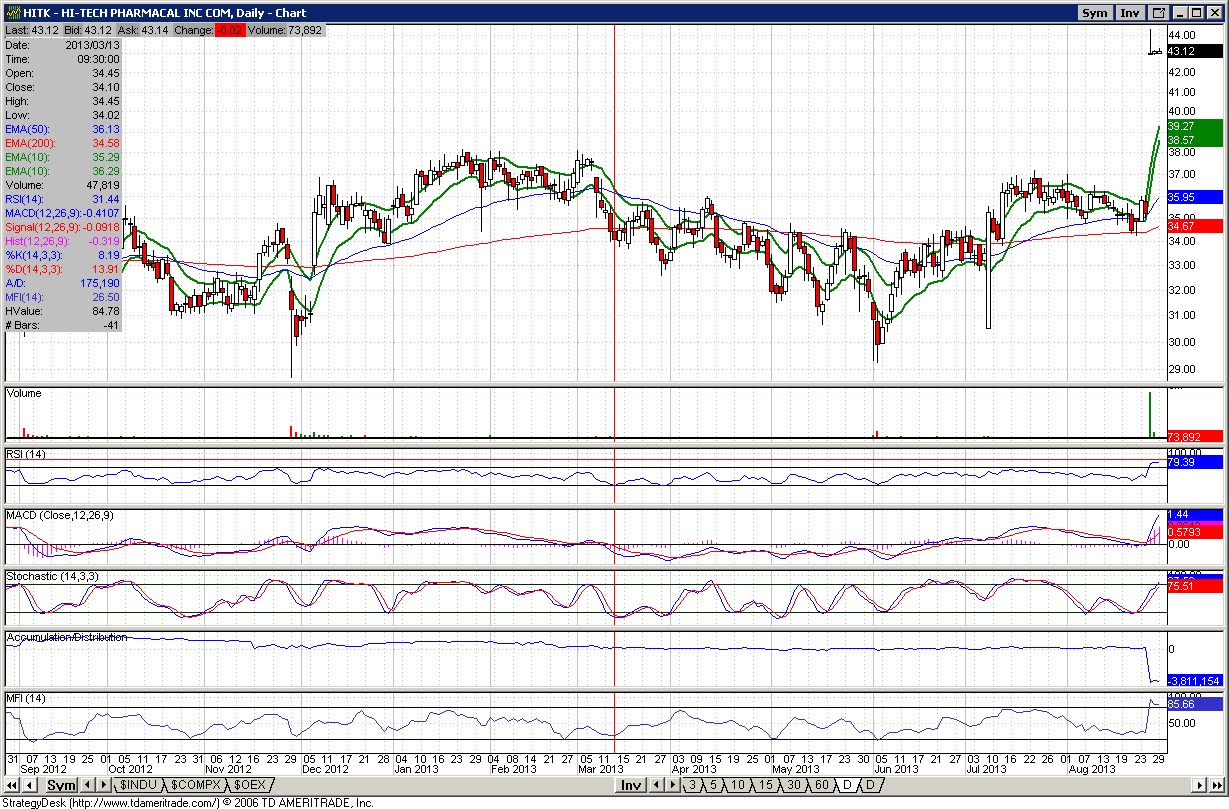This screenshot has height=809, width=1229.
Task: Click the Jun 2013 date axis label
Action: (897, 770)
